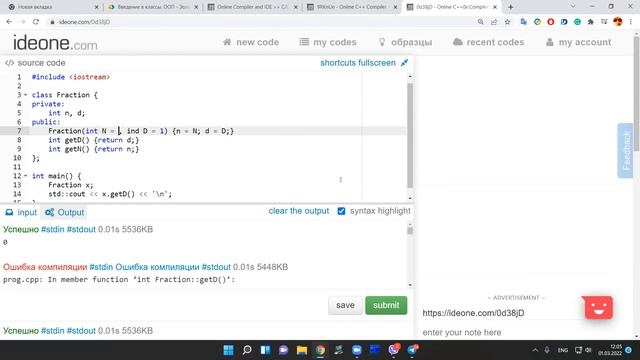640x360 pixels.
Task: Go to recent codes
Action: point(489,42)
